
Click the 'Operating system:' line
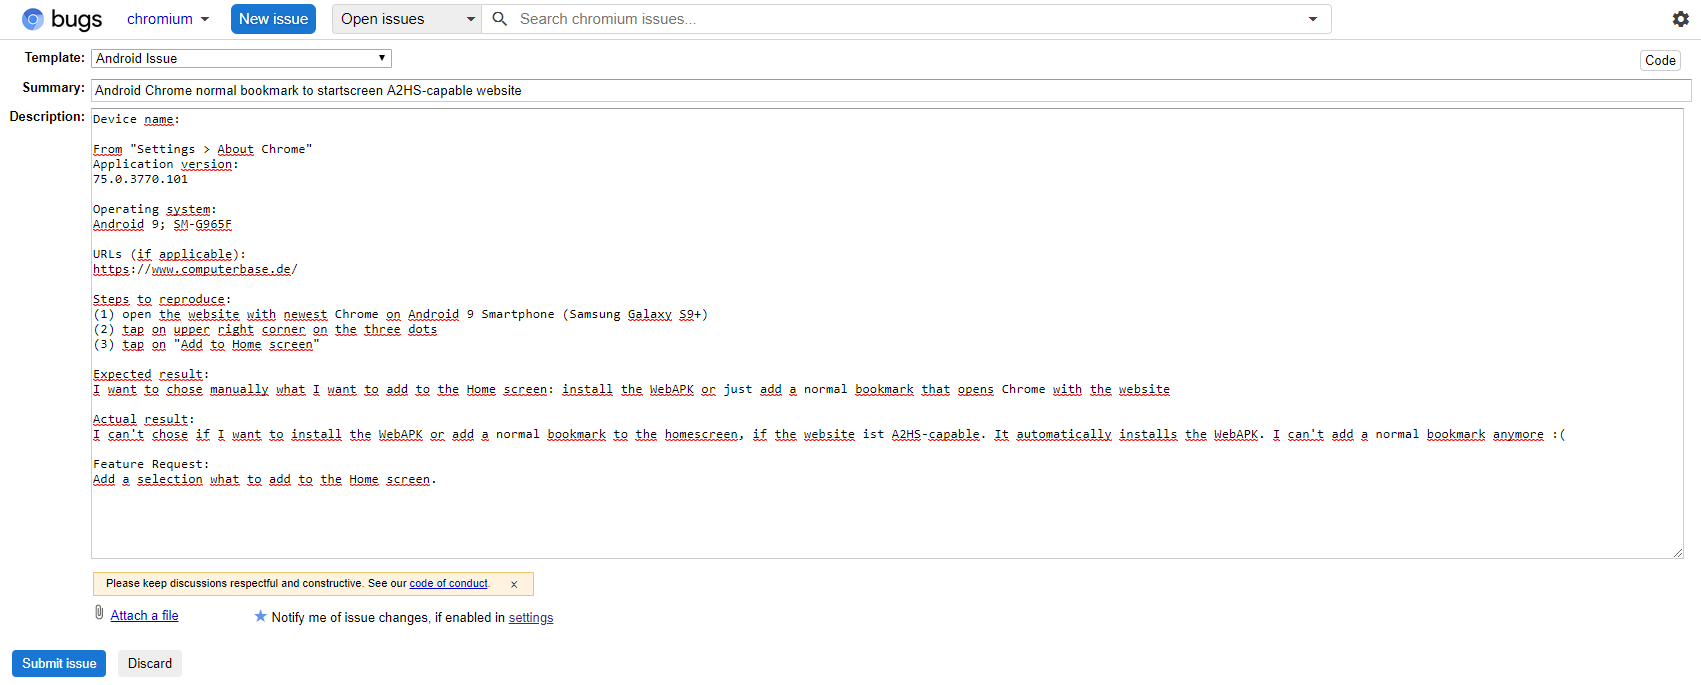pyautogui.click(x=155, y=209)
